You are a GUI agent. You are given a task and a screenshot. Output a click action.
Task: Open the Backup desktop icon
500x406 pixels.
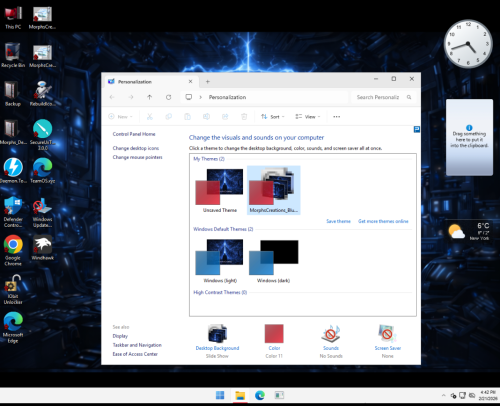[13, 94]
